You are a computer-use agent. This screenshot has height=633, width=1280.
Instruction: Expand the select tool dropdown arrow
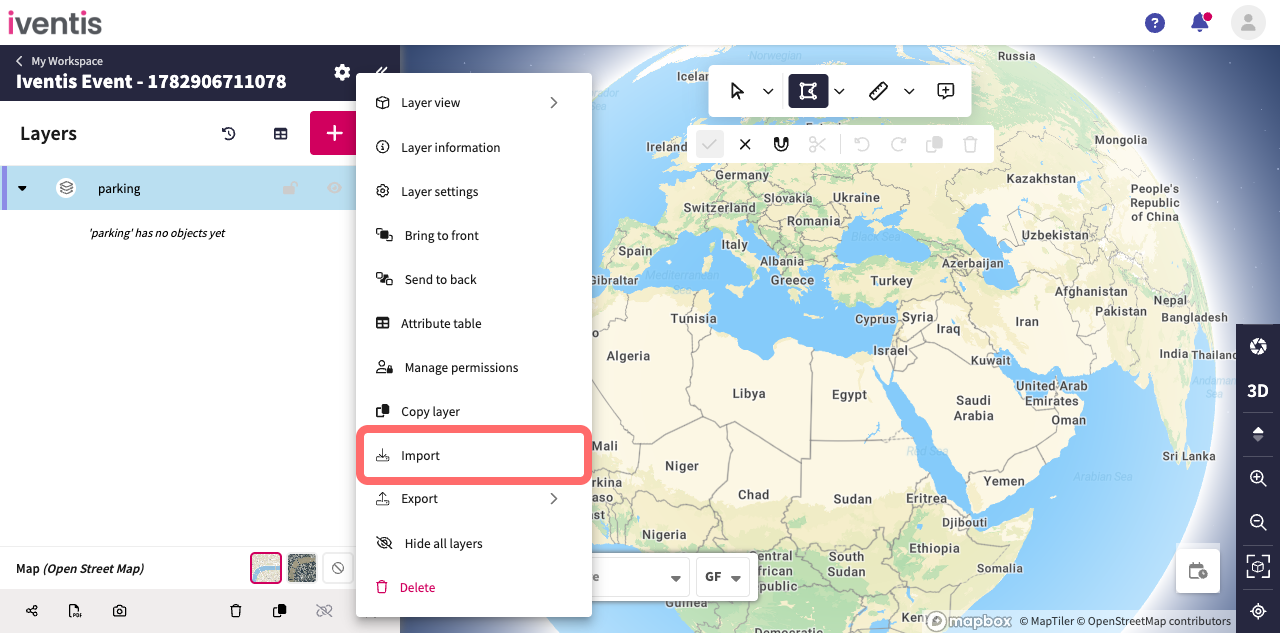pos(768,91)
